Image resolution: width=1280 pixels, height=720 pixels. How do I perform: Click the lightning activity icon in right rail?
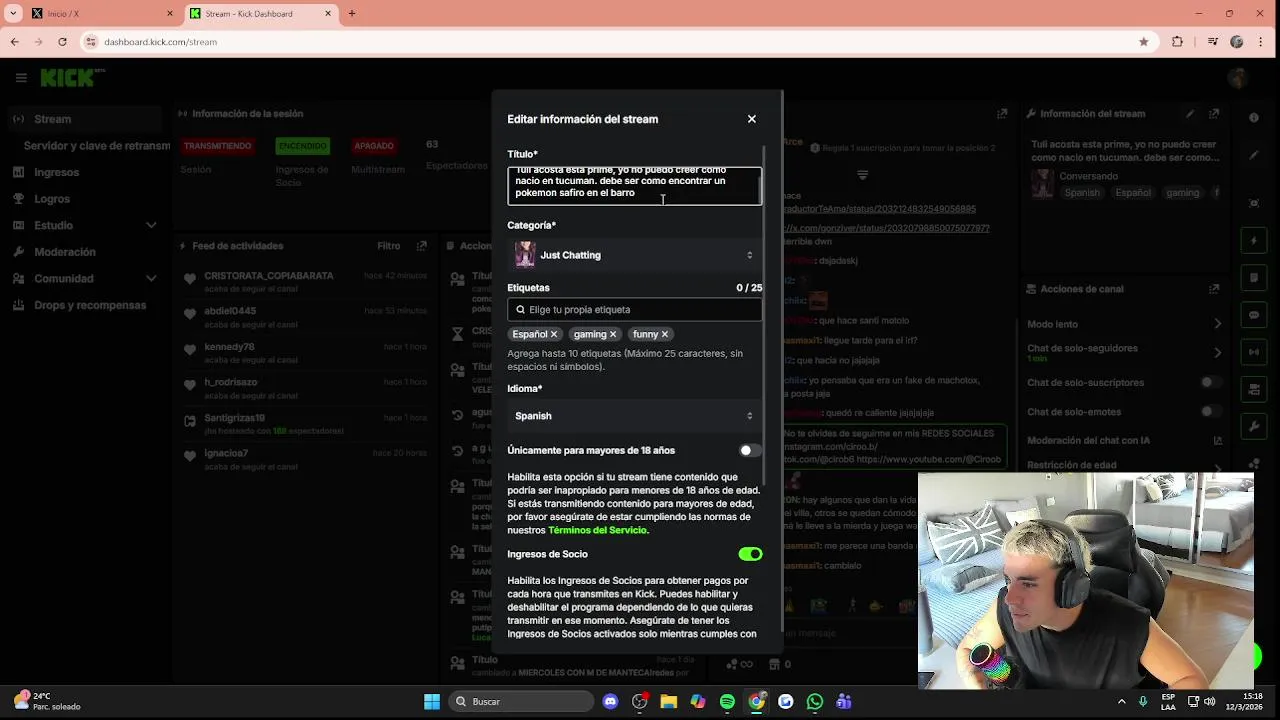[x=1254, y=241]
